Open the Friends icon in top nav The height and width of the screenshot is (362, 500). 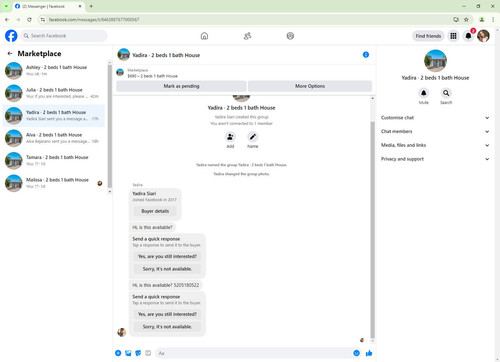pos(247,36)
